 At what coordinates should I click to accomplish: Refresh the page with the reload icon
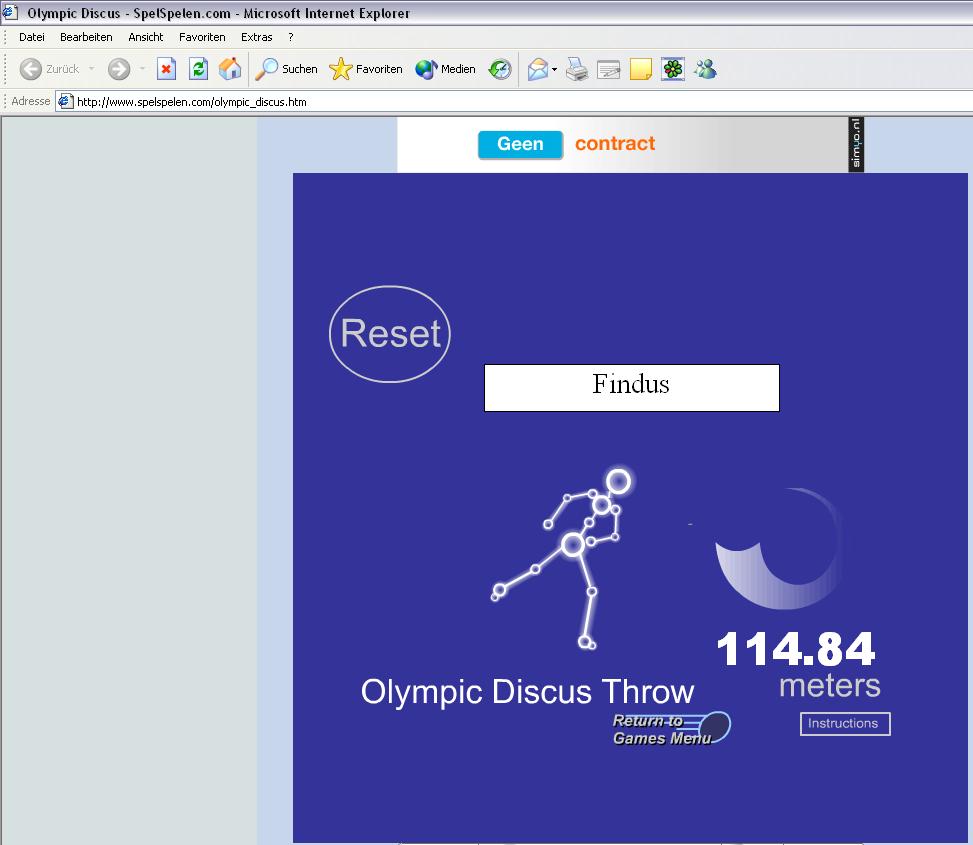199,69
